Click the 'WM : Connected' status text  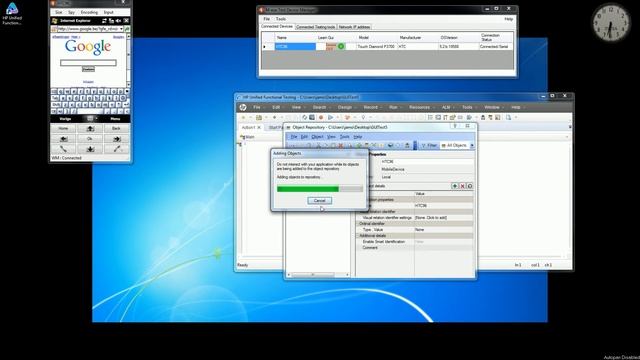click(x=66, y=158)
